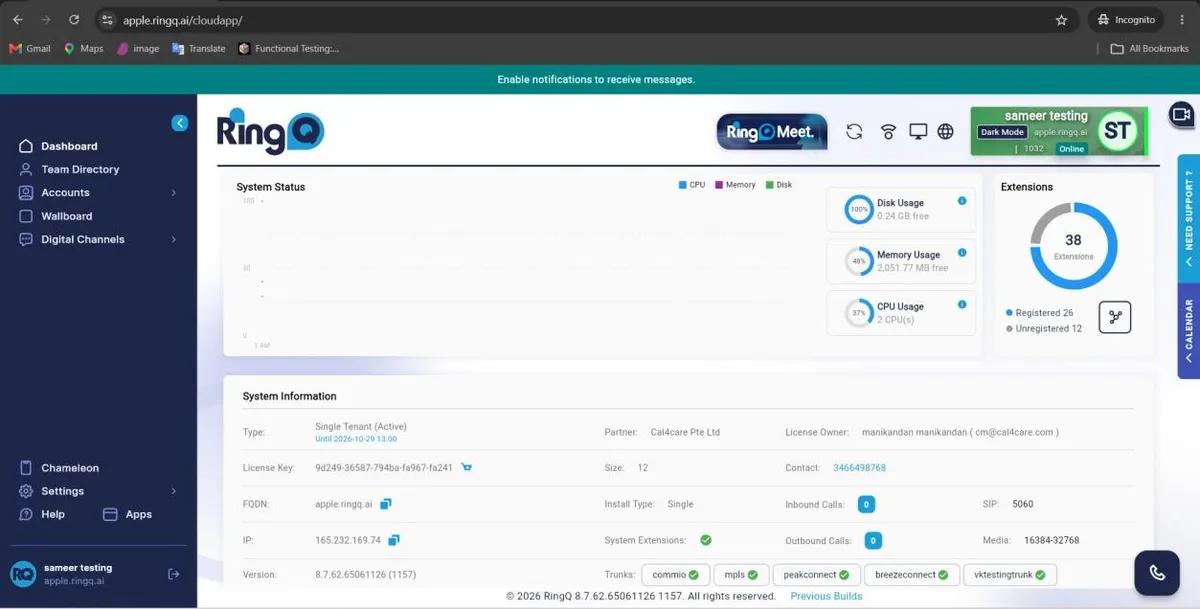Open Help in sidebar
Viewport: 1200px width, 609px height.
tap(53, 514)
